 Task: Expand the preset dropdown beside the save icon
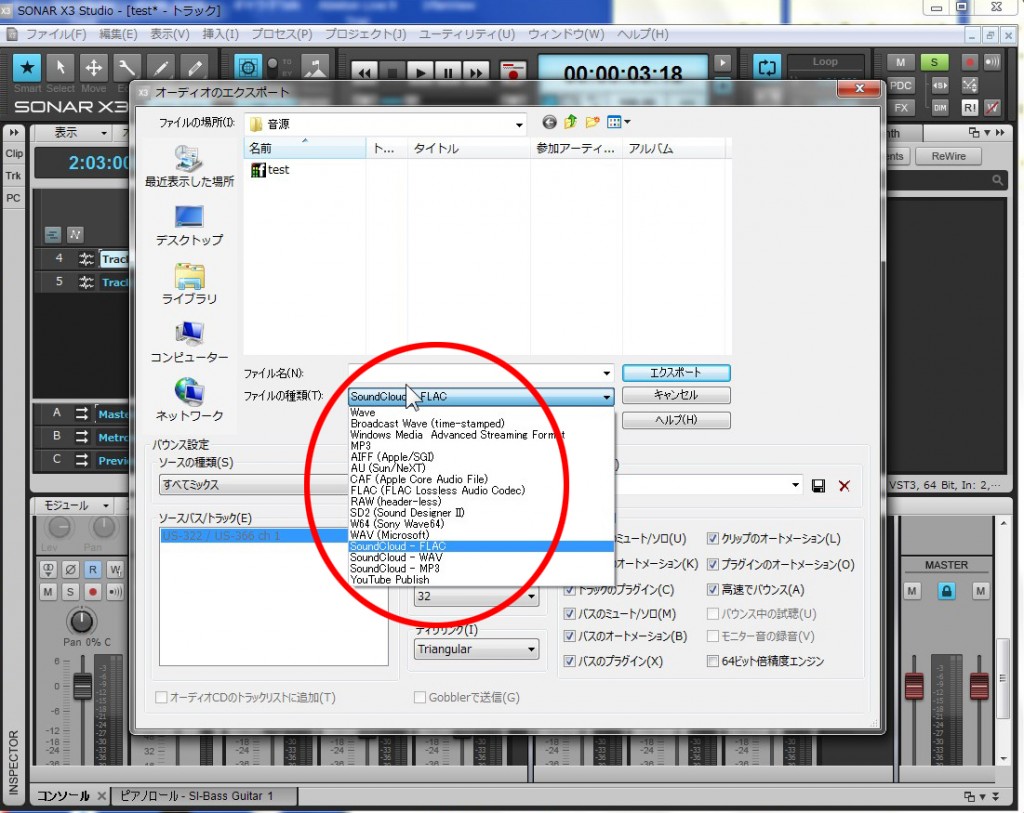coord(795,485)
